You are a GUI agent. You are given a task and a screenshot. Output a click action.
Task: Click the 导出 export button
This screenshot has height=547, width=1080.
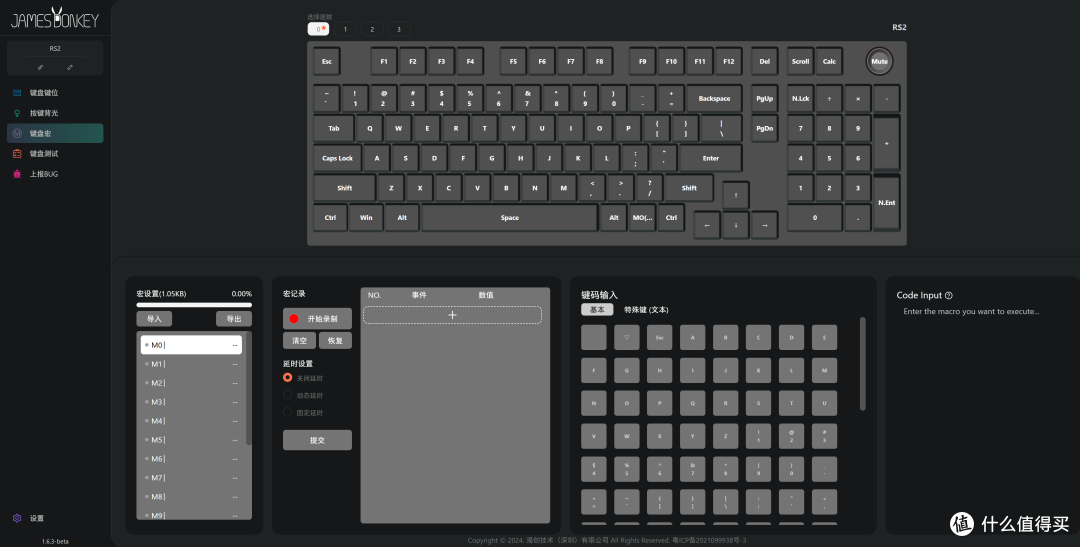(x=234, y=319)
